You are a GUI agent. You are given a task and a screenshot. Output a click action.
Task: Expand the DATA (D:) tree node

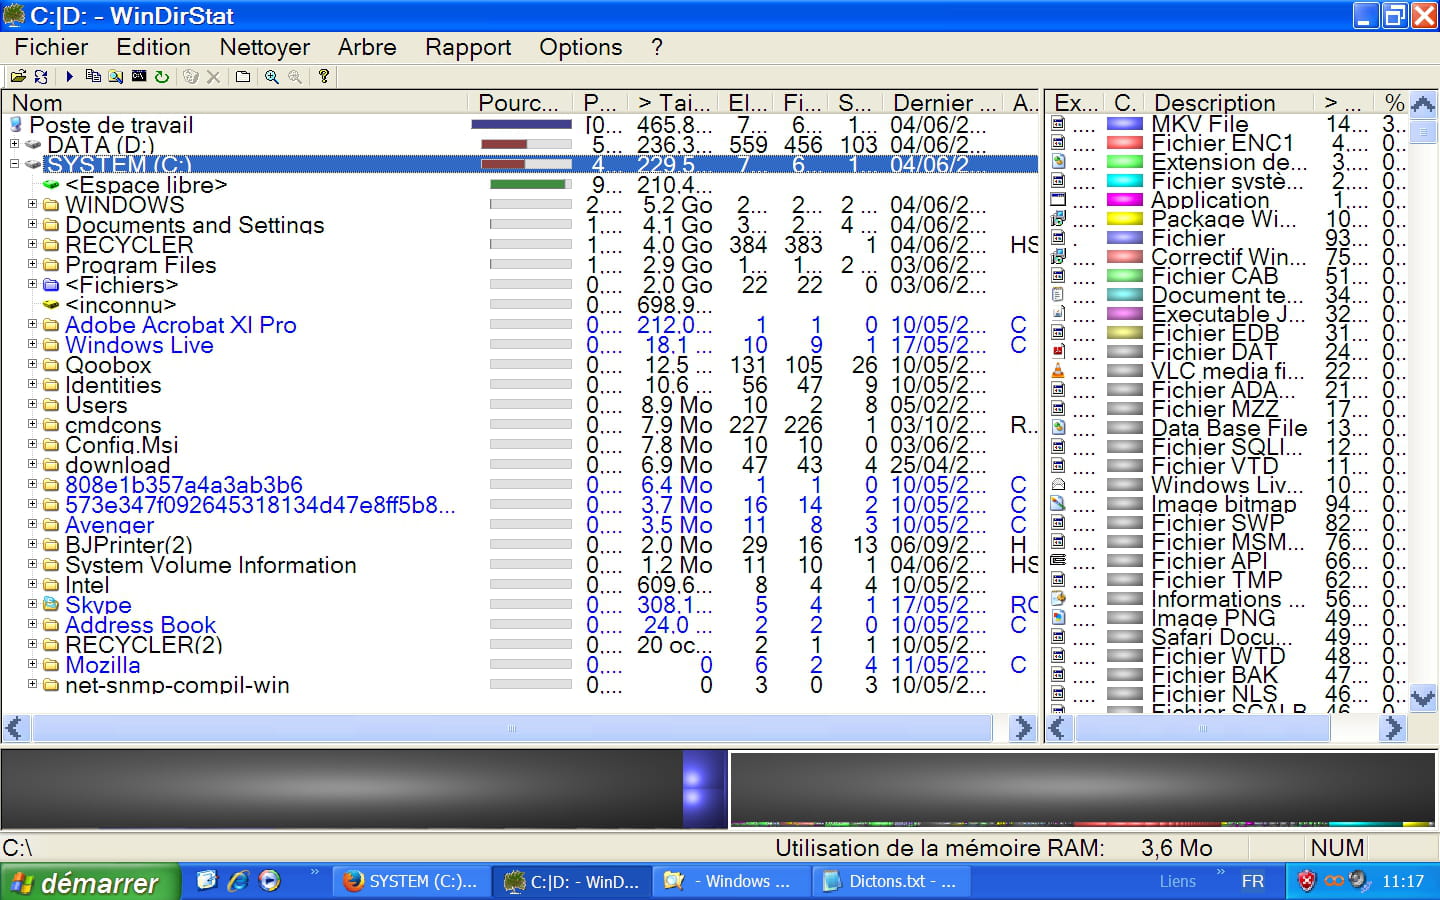[x=14, y=144]
